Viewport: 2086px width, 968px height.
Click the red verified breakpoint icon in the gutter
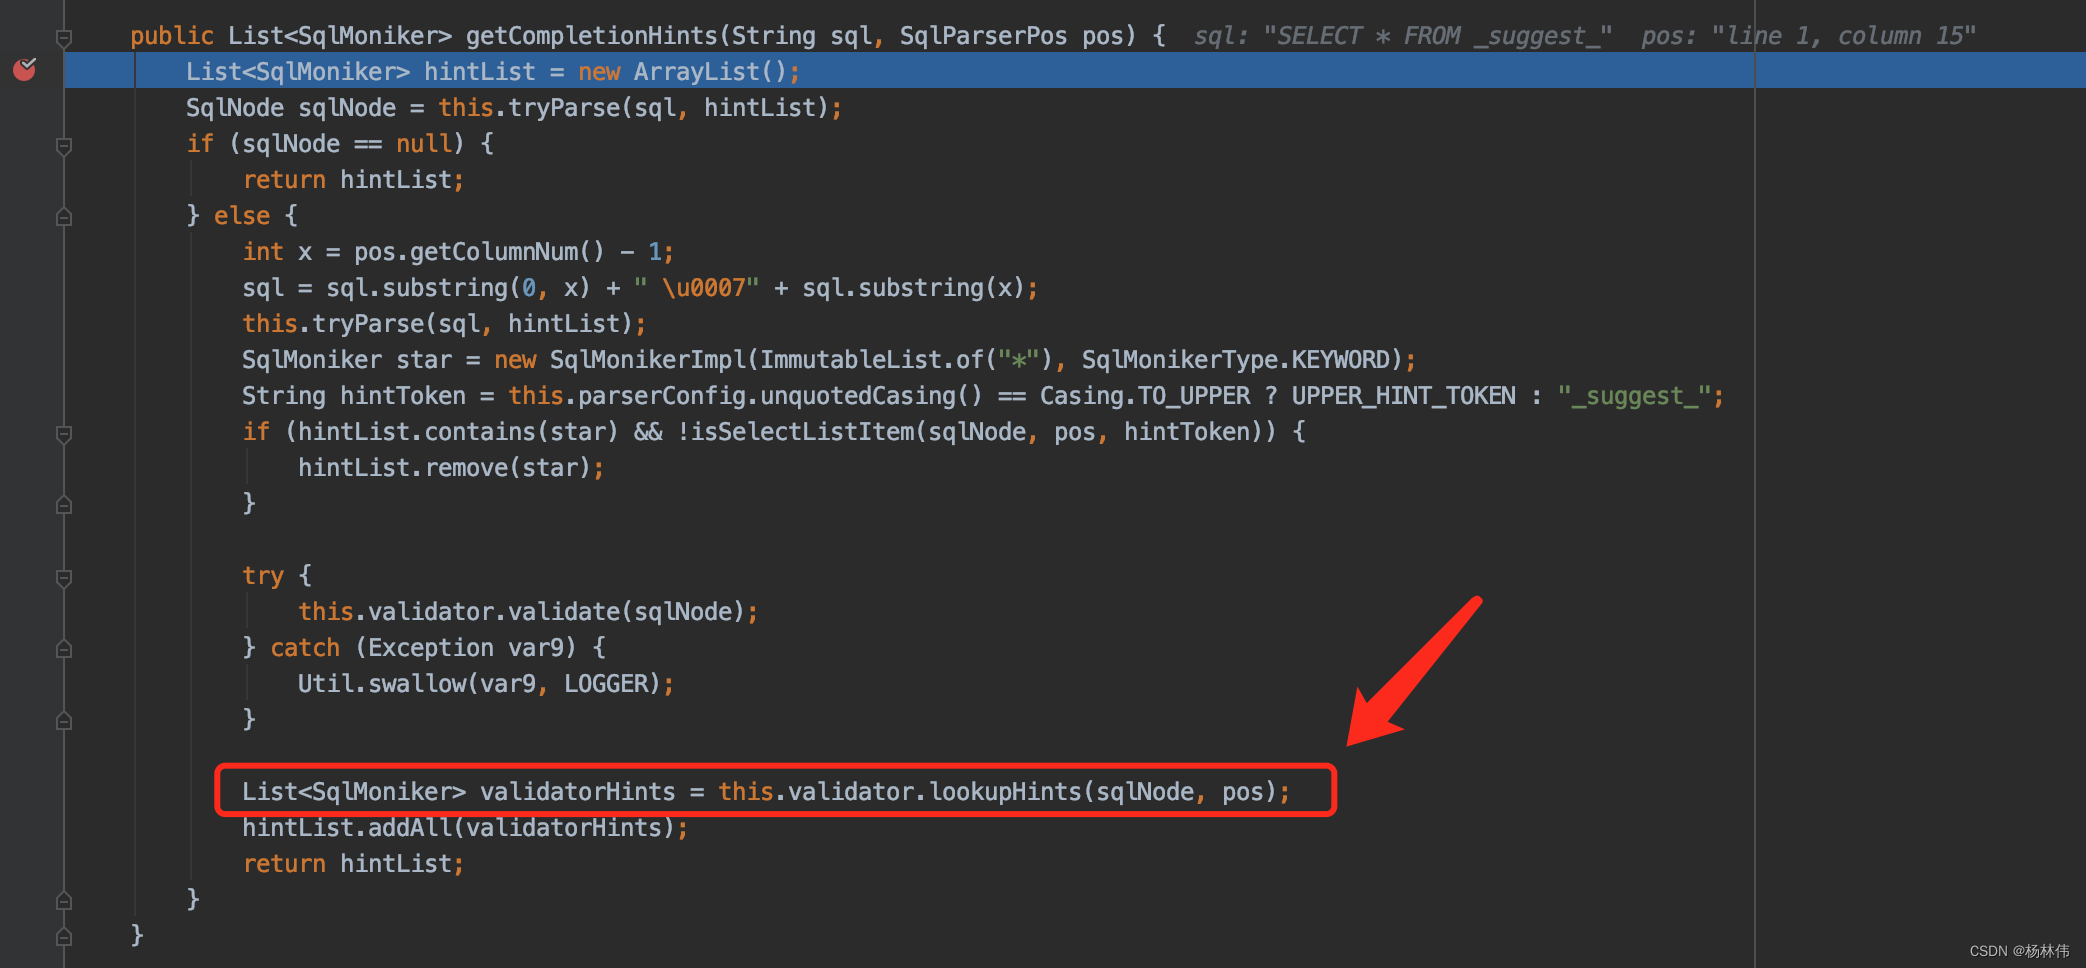(x=24, y=70)
